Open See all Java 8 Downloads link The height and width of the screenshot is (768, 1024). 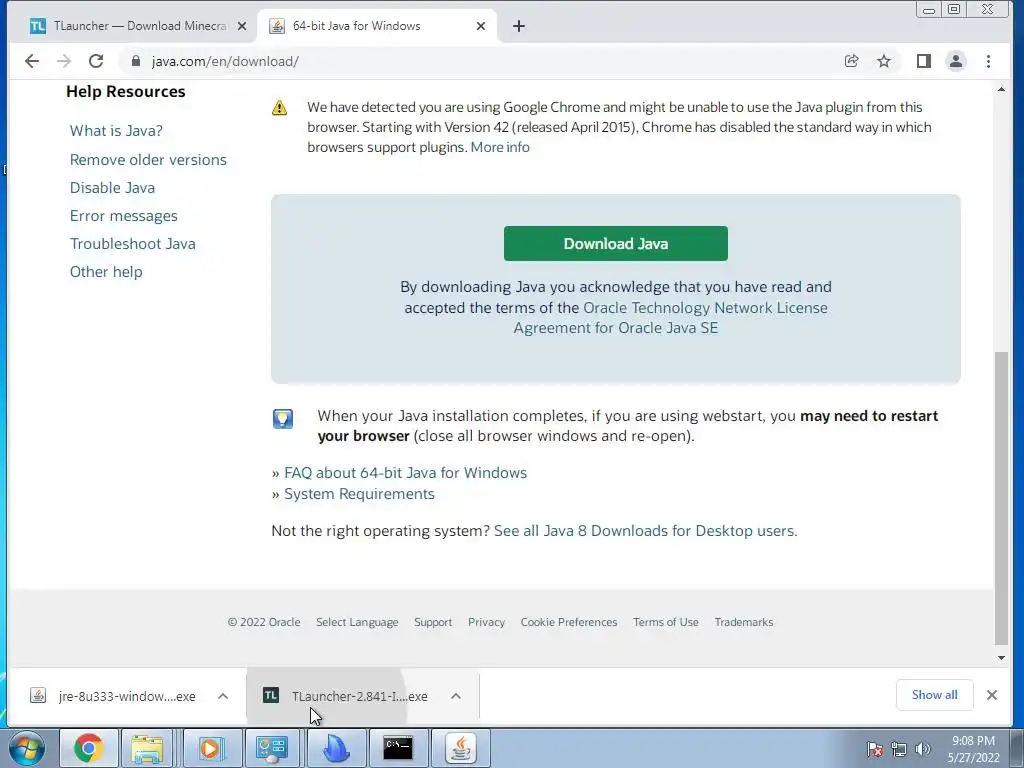645,531
